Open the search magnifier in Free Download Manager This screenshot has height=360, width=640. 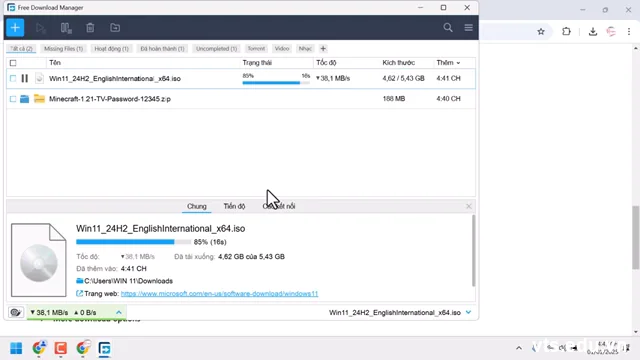pos(448,28)
